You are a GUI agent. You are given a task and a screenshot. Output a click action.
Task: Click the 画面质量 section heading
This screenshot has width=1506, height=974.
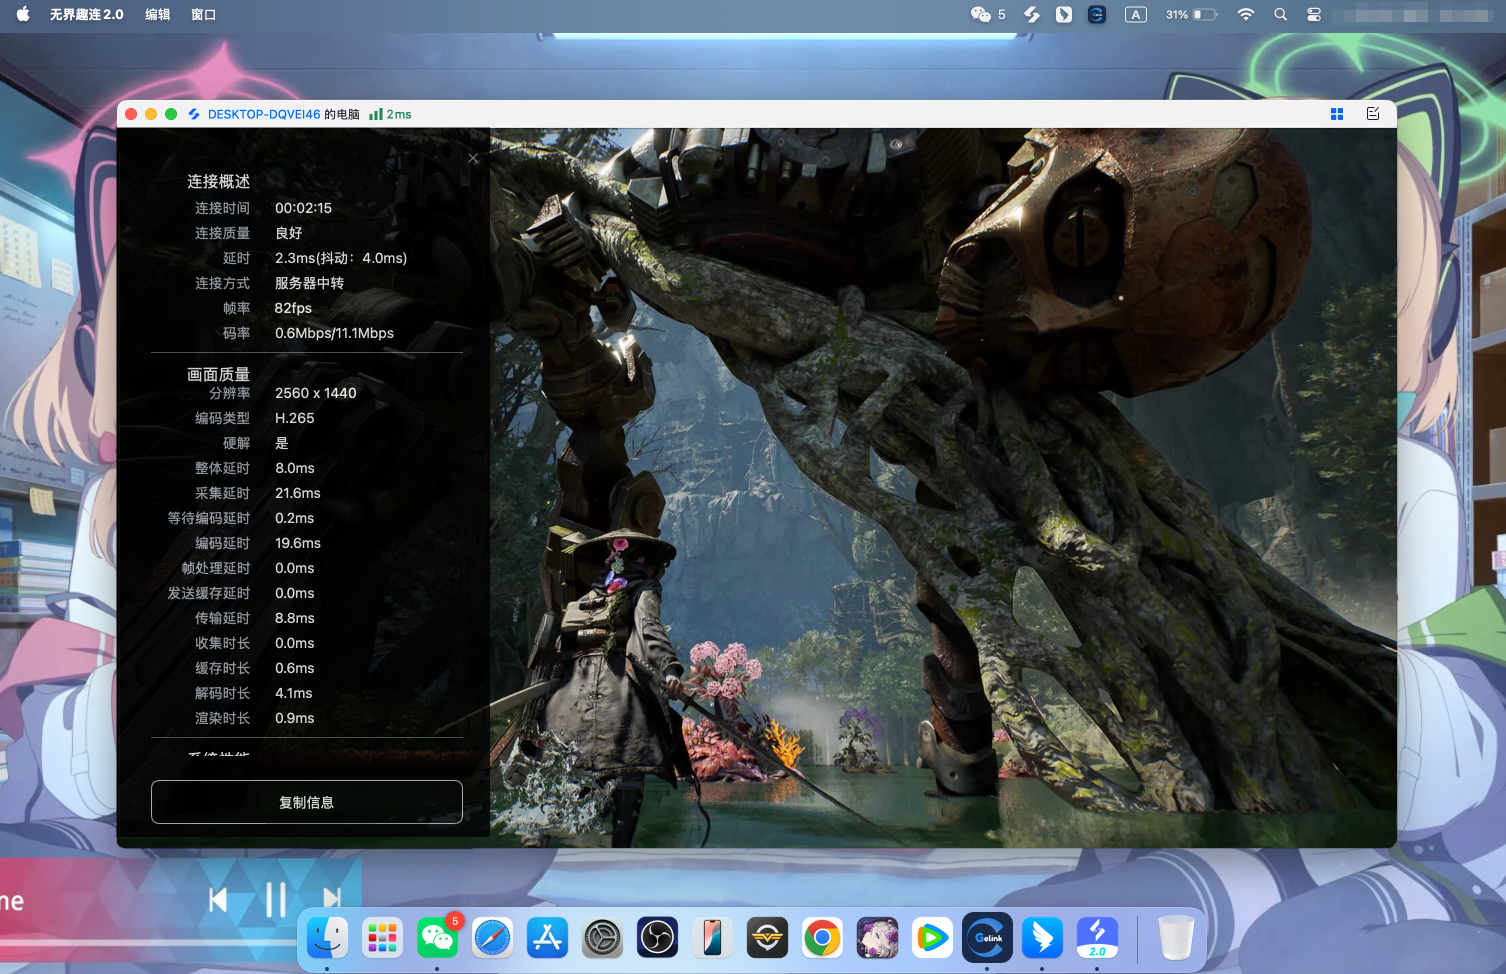coord(219,374)
